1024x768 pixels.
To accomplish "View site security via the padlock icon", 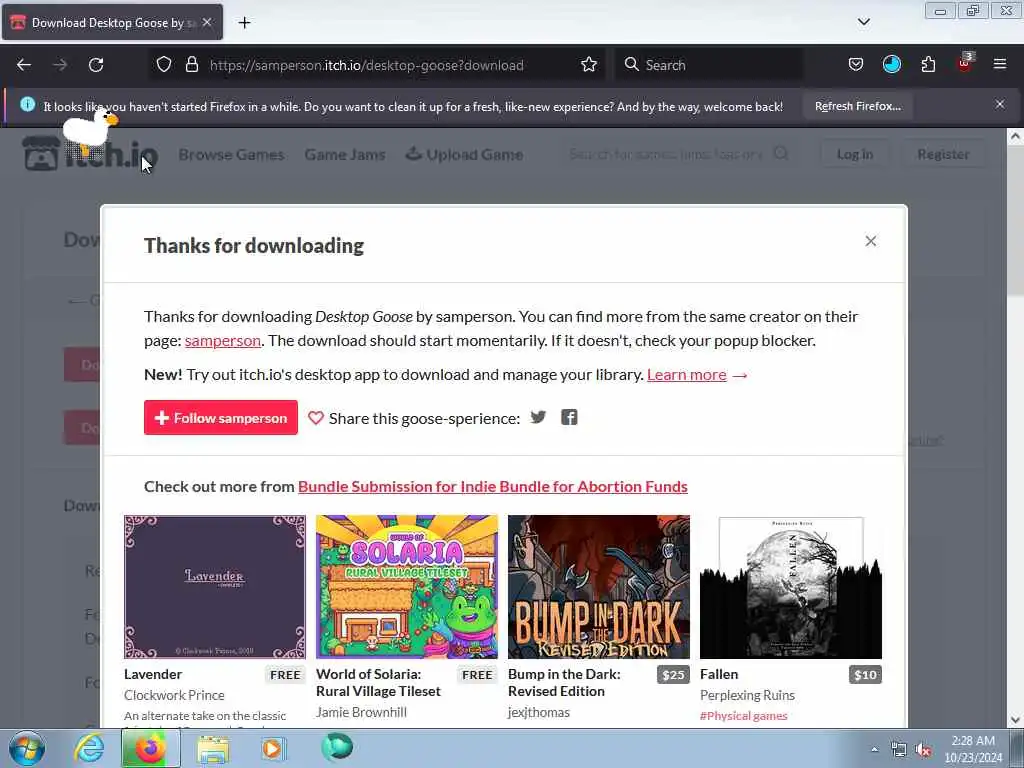I will (x=191, y=65).
